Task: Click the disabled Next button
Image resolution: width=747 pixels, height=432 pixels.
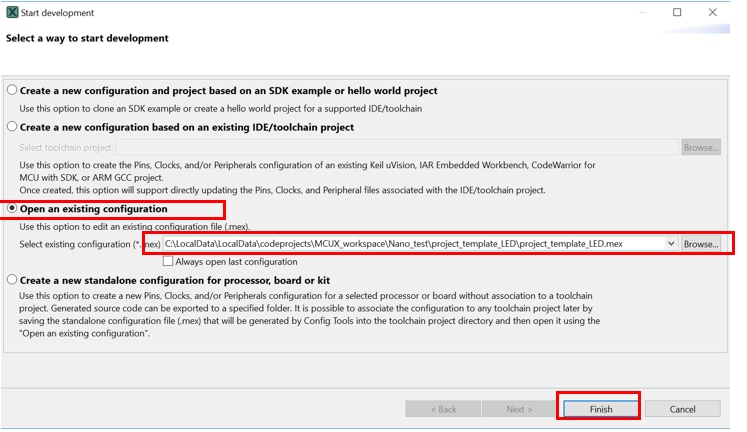Action: 520,409
